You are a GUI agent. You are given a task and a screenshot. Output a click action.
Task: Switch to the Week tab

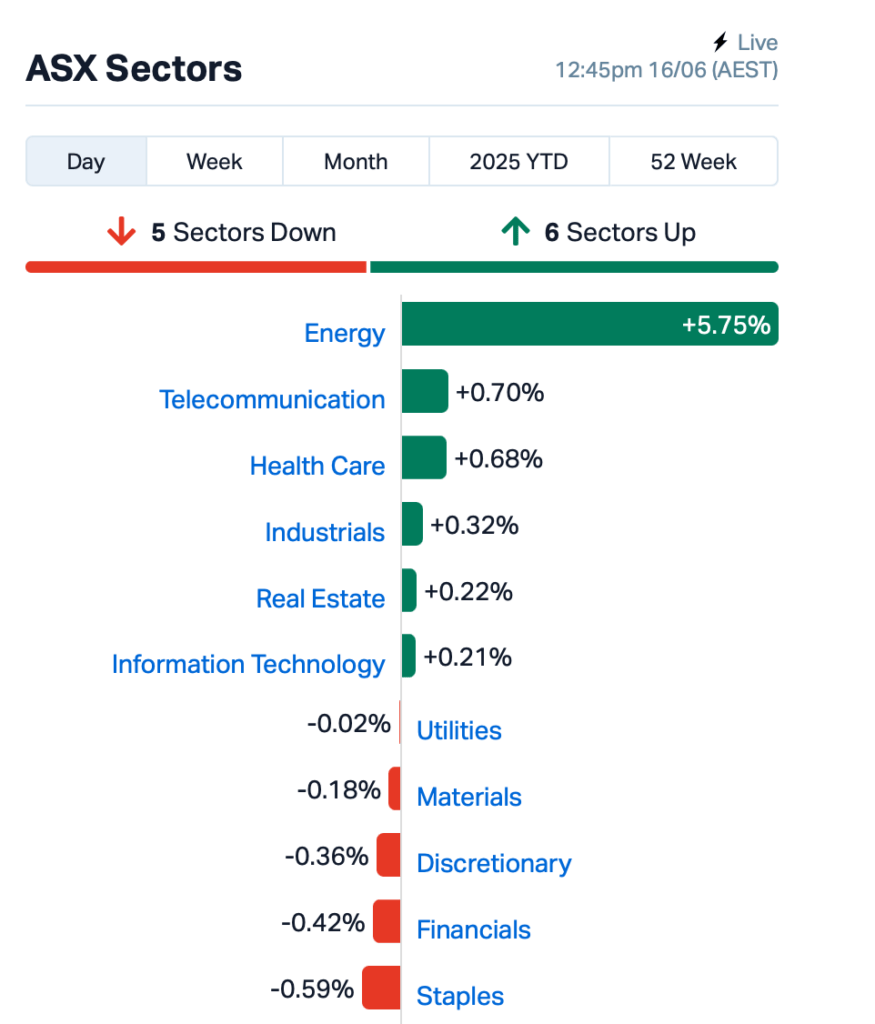click(214, 161)
